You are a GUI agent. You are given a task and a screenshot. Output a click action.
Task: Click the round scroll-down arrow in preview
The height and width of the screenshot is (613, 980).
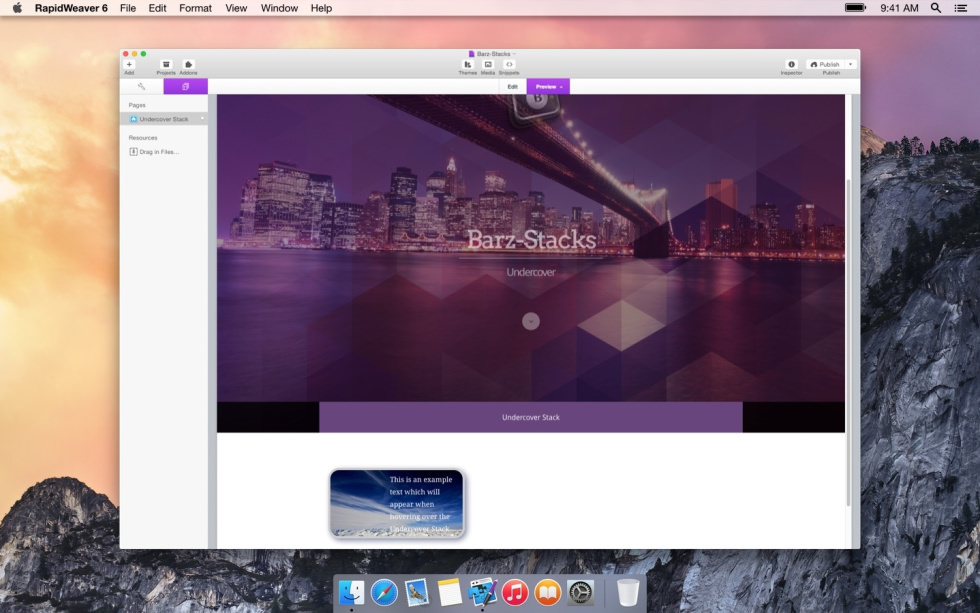(x=531, y=321)
